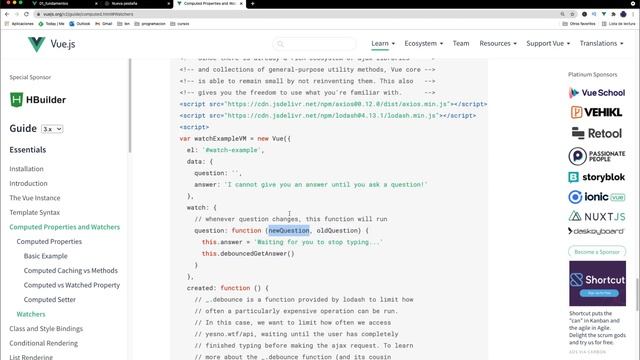The height and width of the screenshot is (360, 640).
Task: Go to Installation in sidebar
Action: (x=26, y=169)
